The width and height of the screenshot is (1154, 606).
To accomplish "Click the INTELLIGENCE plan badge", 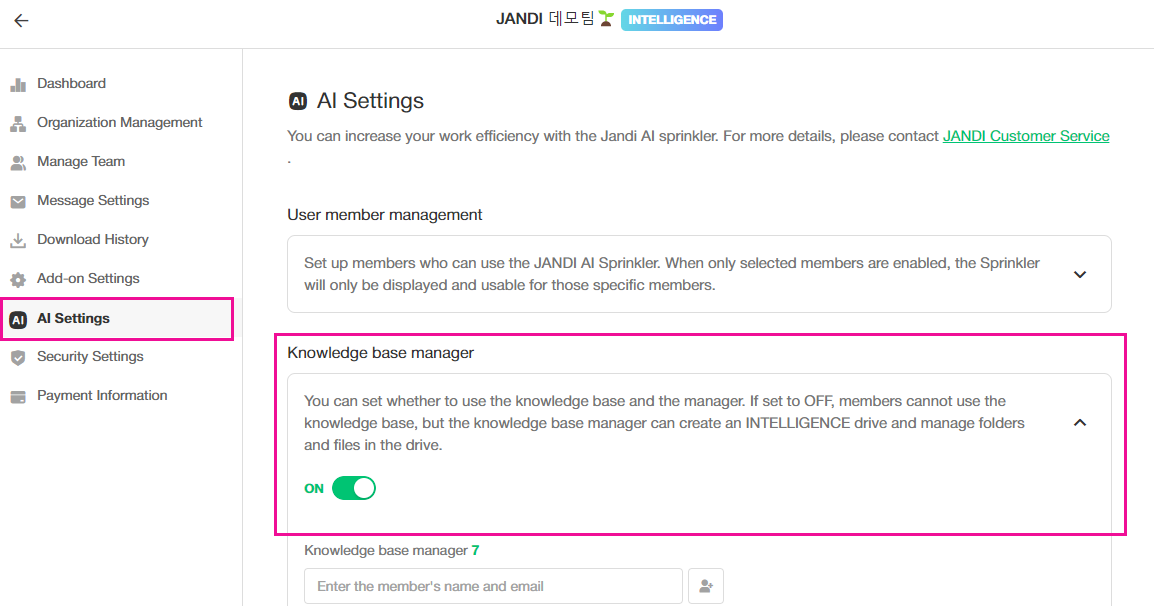I will [x=672, y=19].
